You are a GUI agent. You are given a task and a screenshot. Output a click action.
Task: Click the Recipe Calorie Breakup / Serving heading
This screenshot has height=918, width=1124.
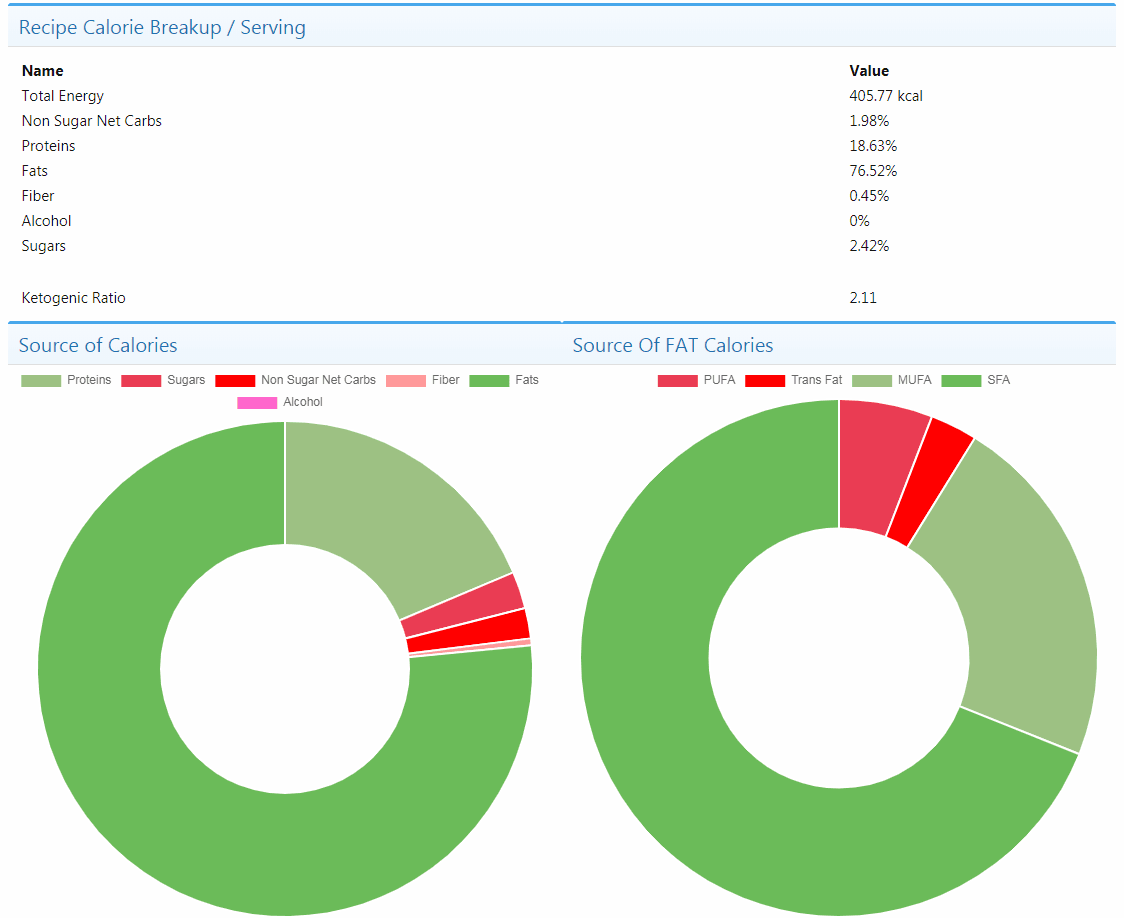pos(162,27)
